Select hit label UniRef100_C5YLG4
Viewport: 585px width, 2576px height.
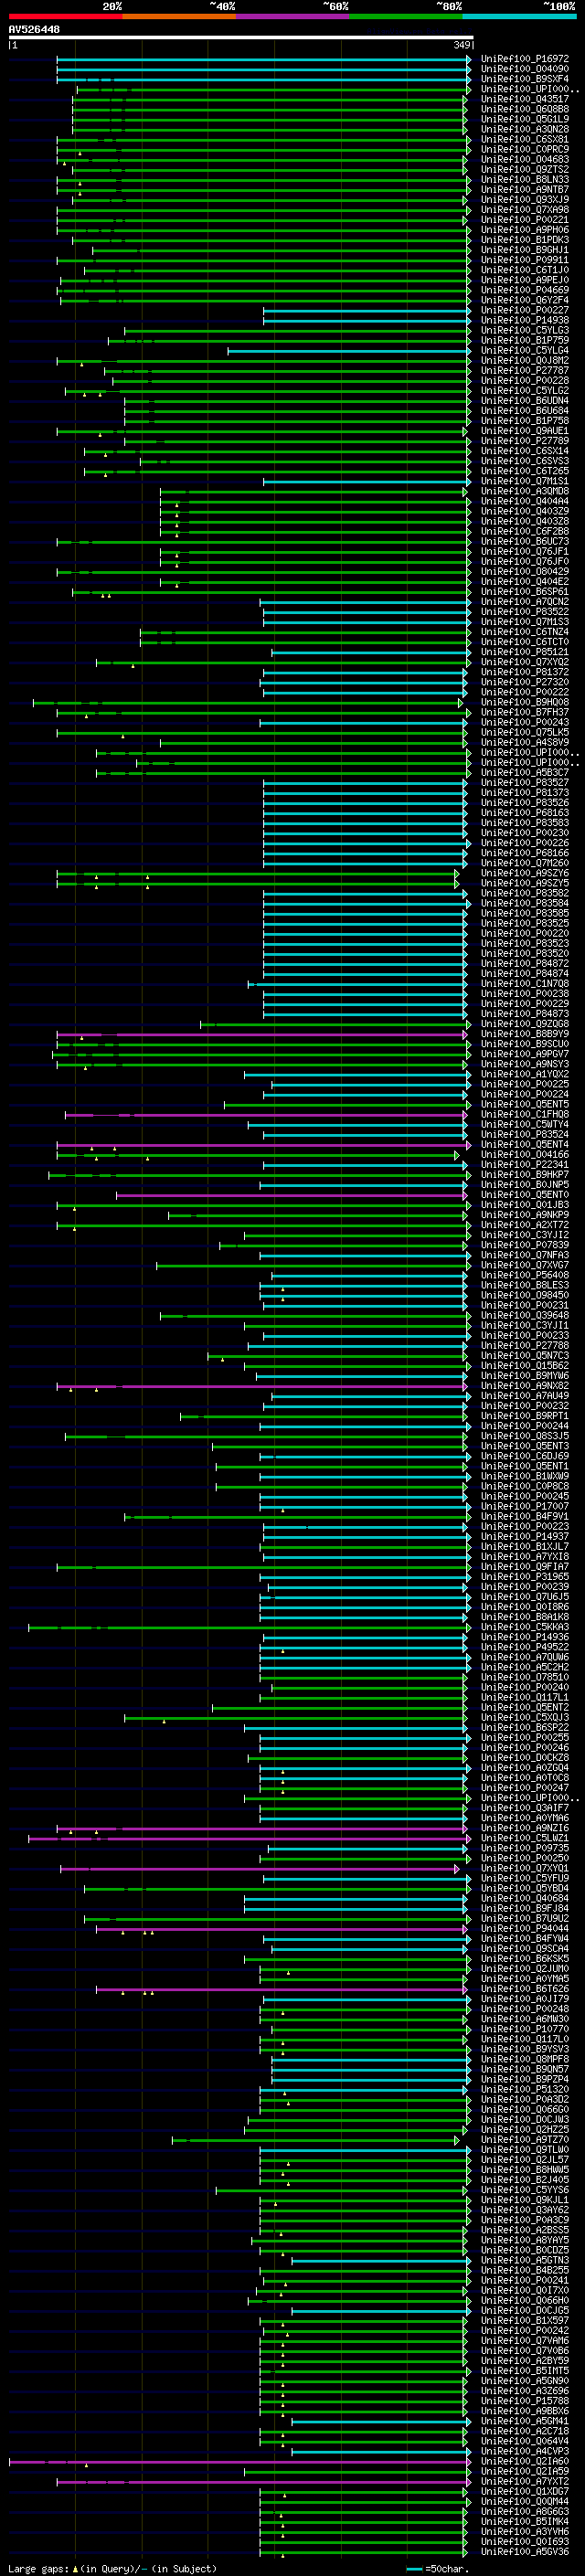[525, 350]
